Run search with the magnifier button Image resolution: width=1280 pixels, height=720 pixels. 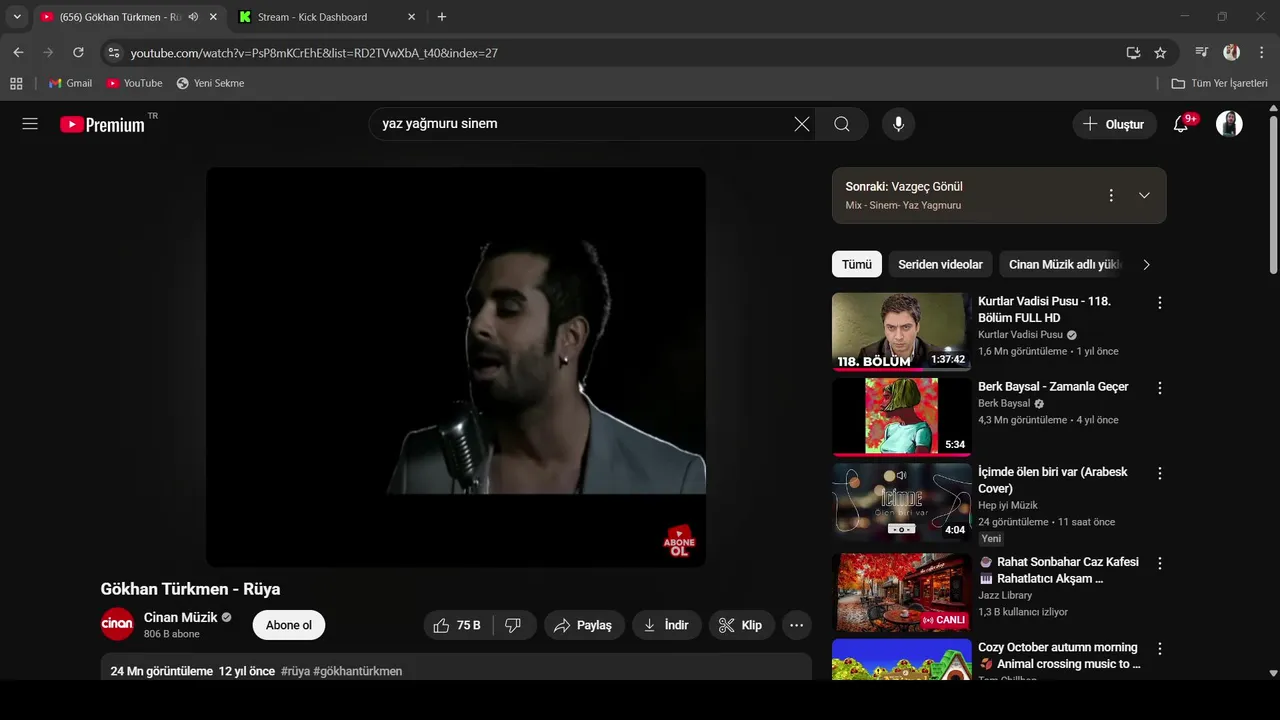coord(842,124)
